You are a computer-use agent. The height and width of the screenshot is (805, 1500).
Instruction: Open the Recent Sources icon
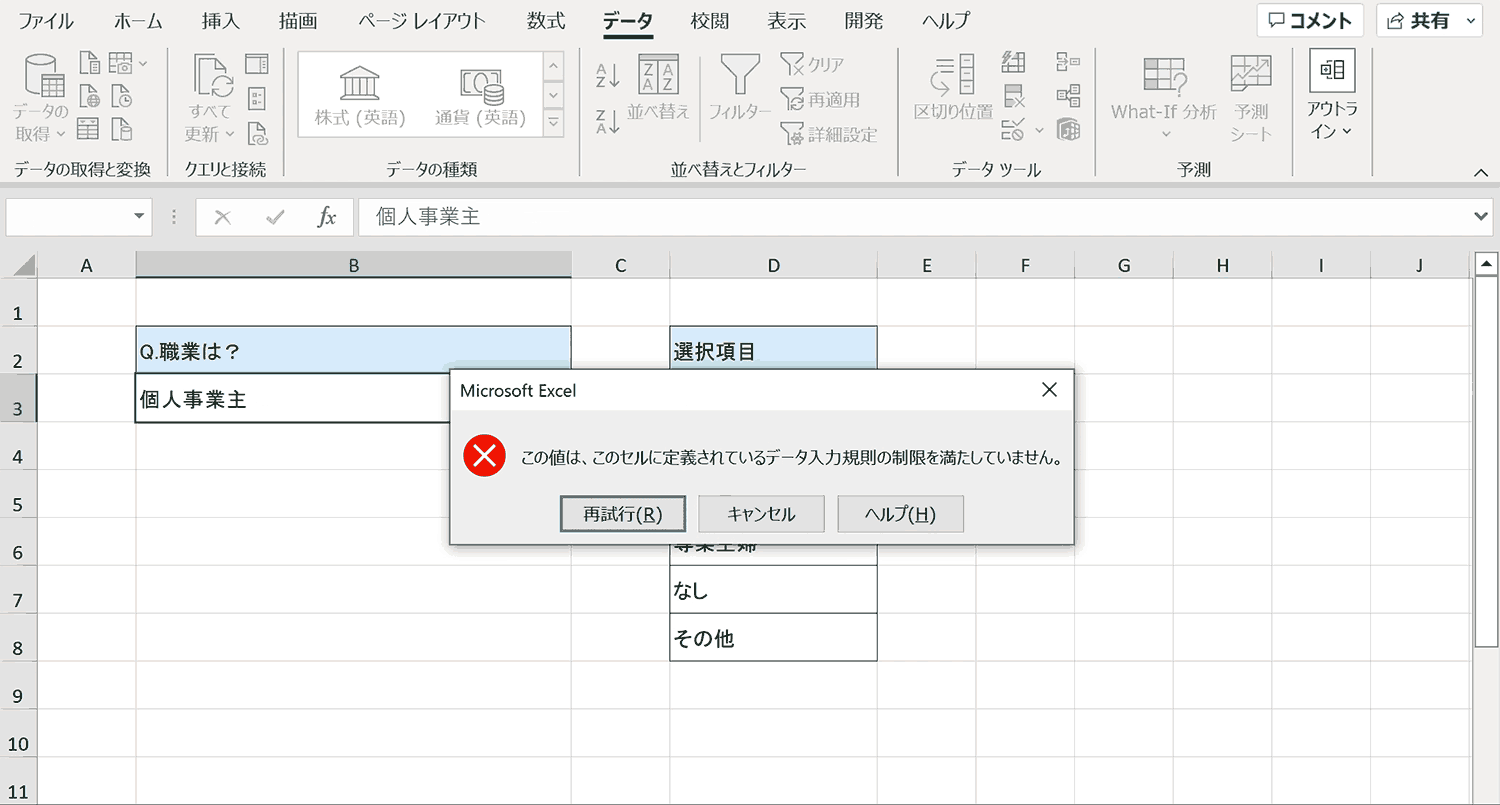[x=122, y=97]
